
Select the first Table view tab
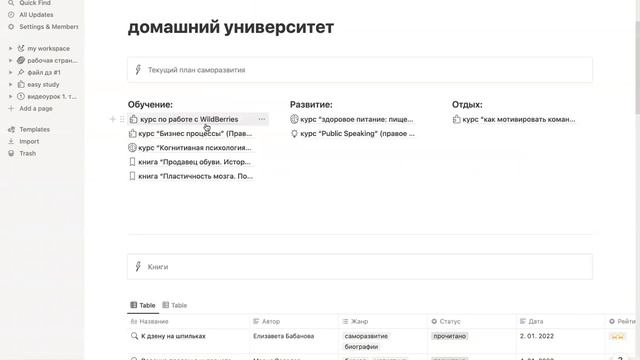point(143,305)
